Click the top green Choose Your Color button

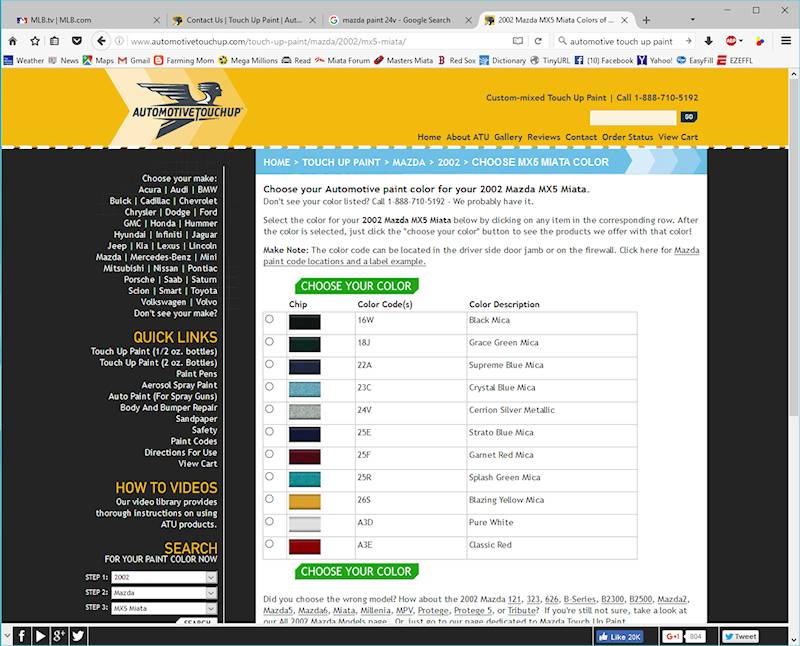pyautogui.click(x=357, y=286)
